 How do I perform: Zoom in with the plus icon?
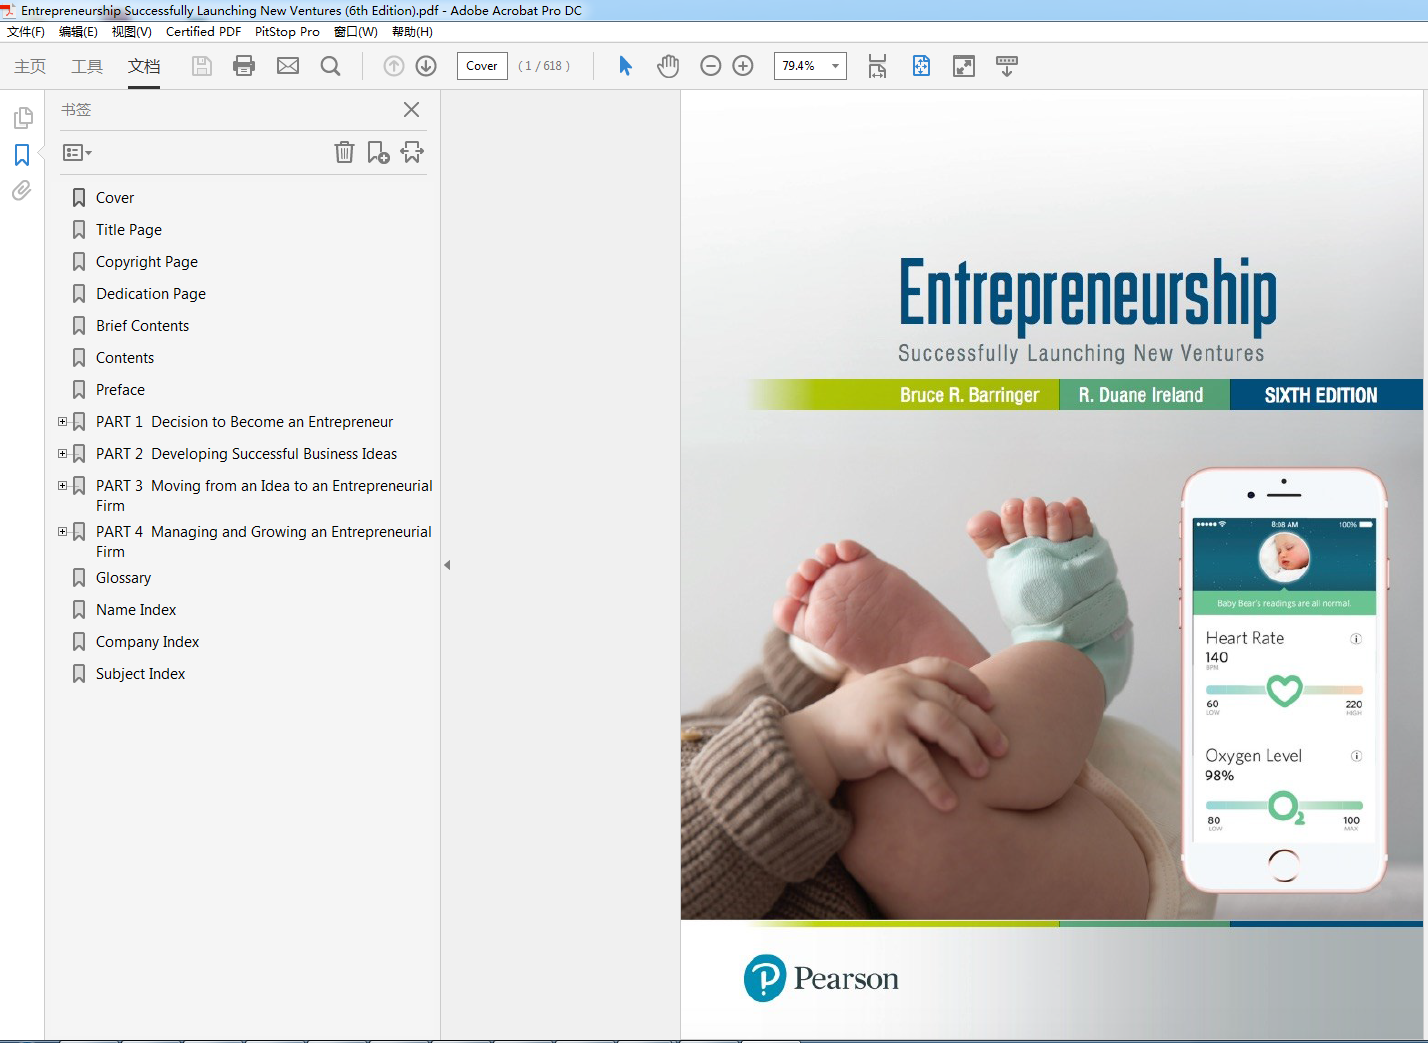click(x=743, y=66)
